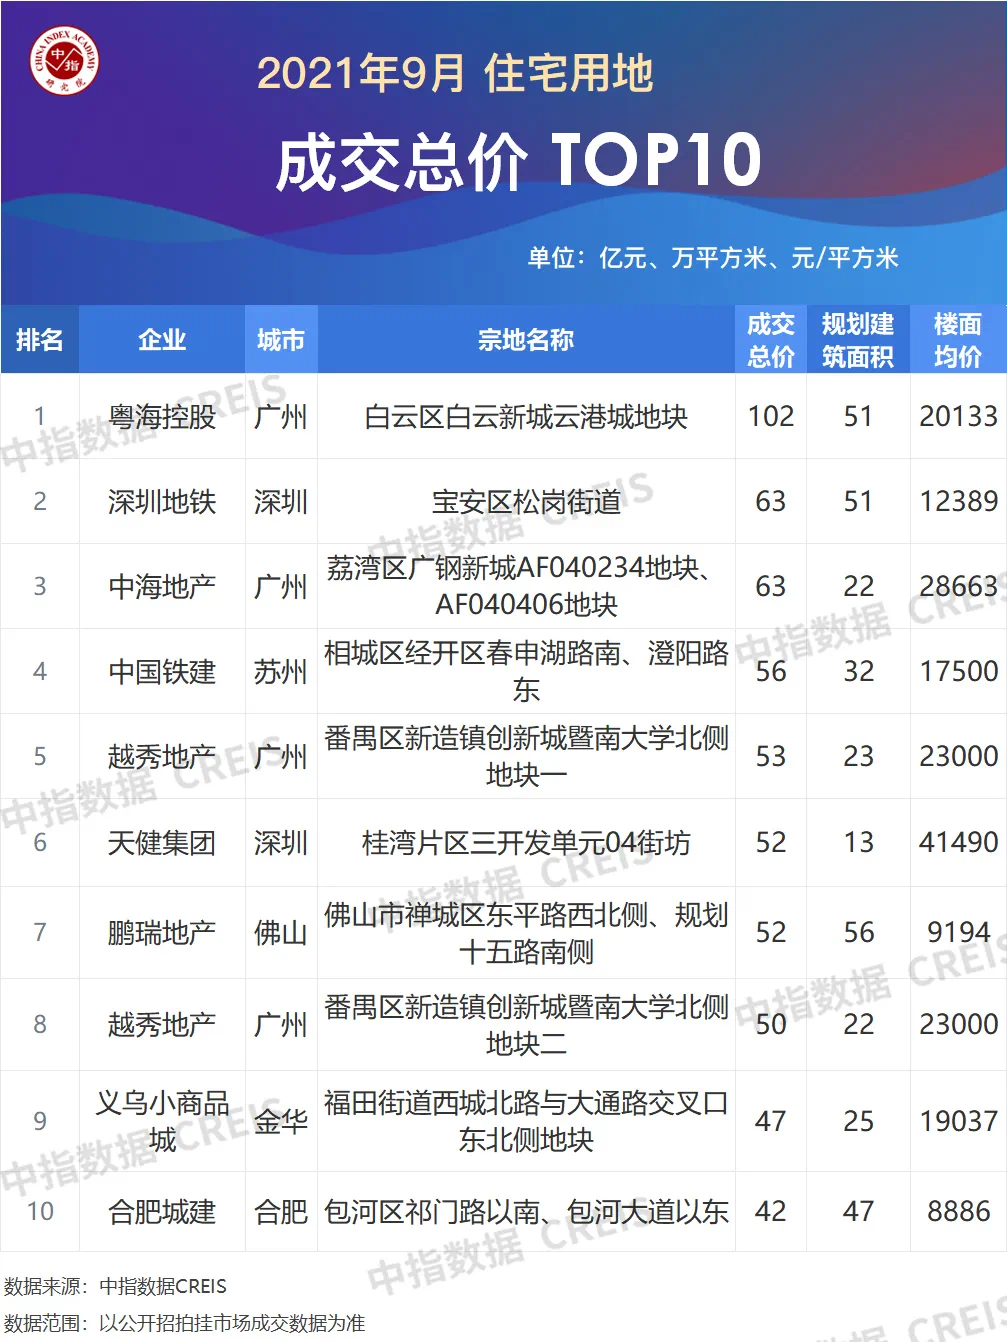Select the 排名 column header
The width and height of the screenshot is (1007, 1342).
coord(40,340)
